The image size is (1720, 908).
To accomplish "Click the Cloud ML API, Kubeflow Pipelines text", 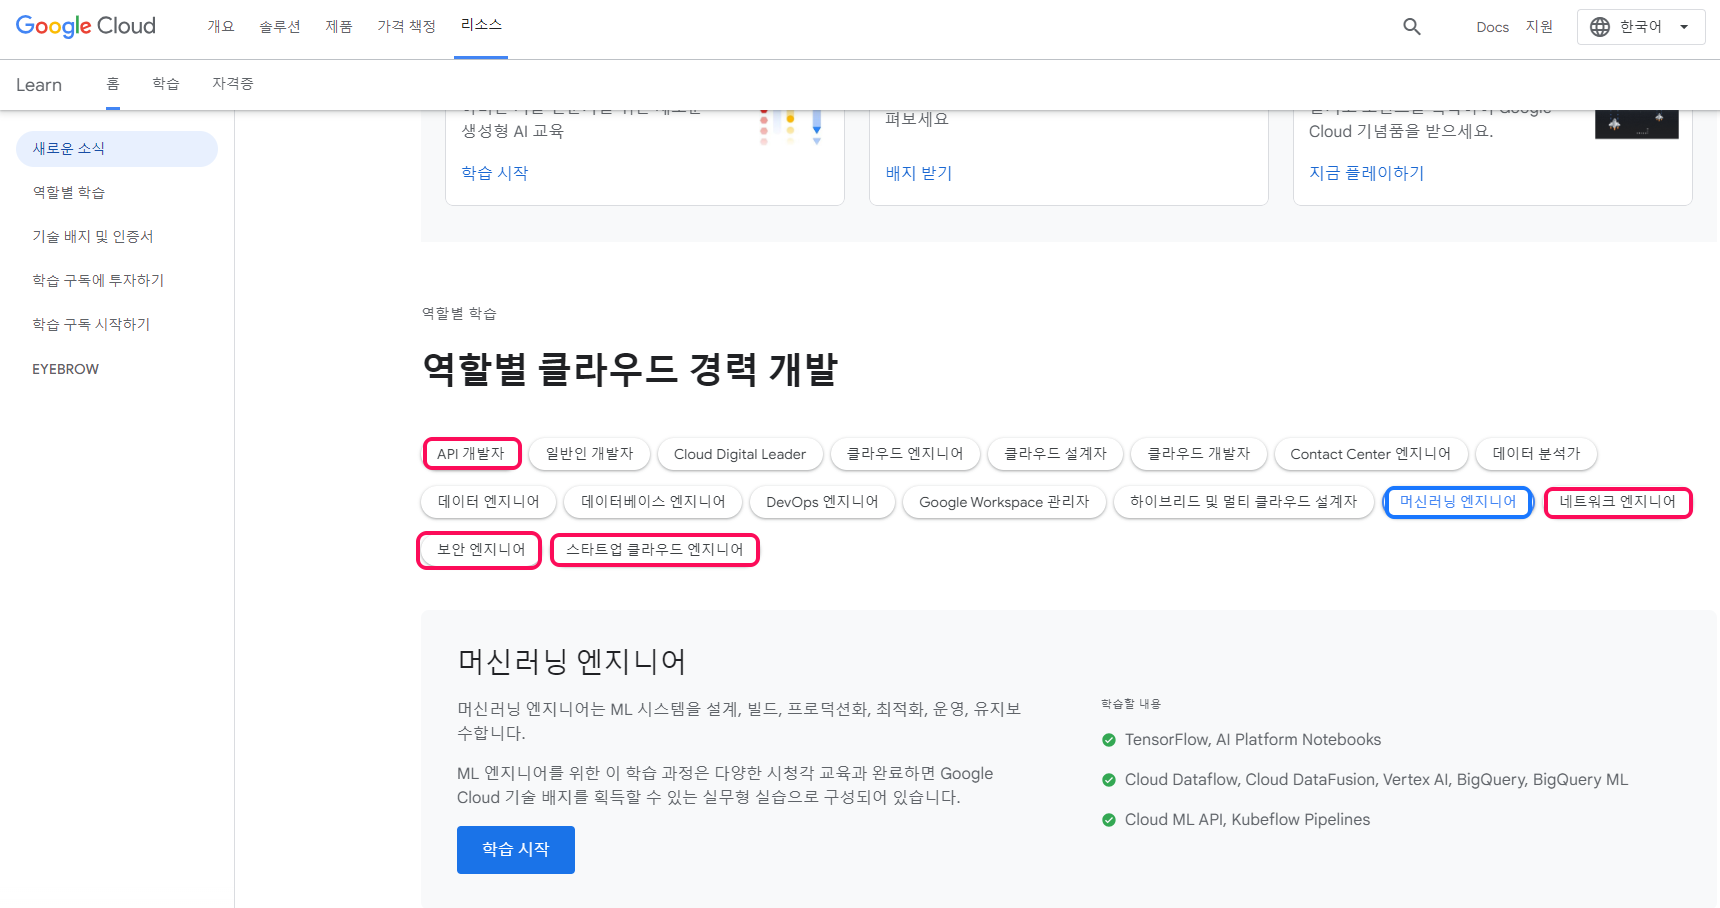I will (x=1248, y=820).
